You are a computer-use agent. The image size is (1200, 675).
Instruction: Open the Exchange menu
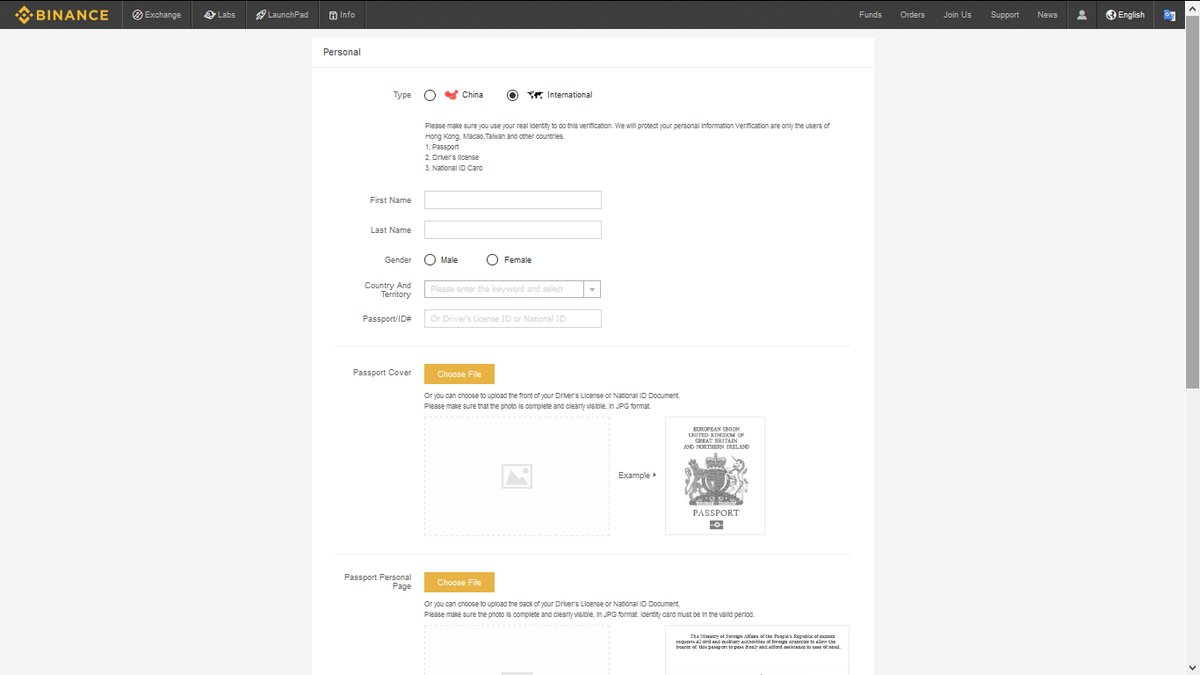(x=157, y=15)
